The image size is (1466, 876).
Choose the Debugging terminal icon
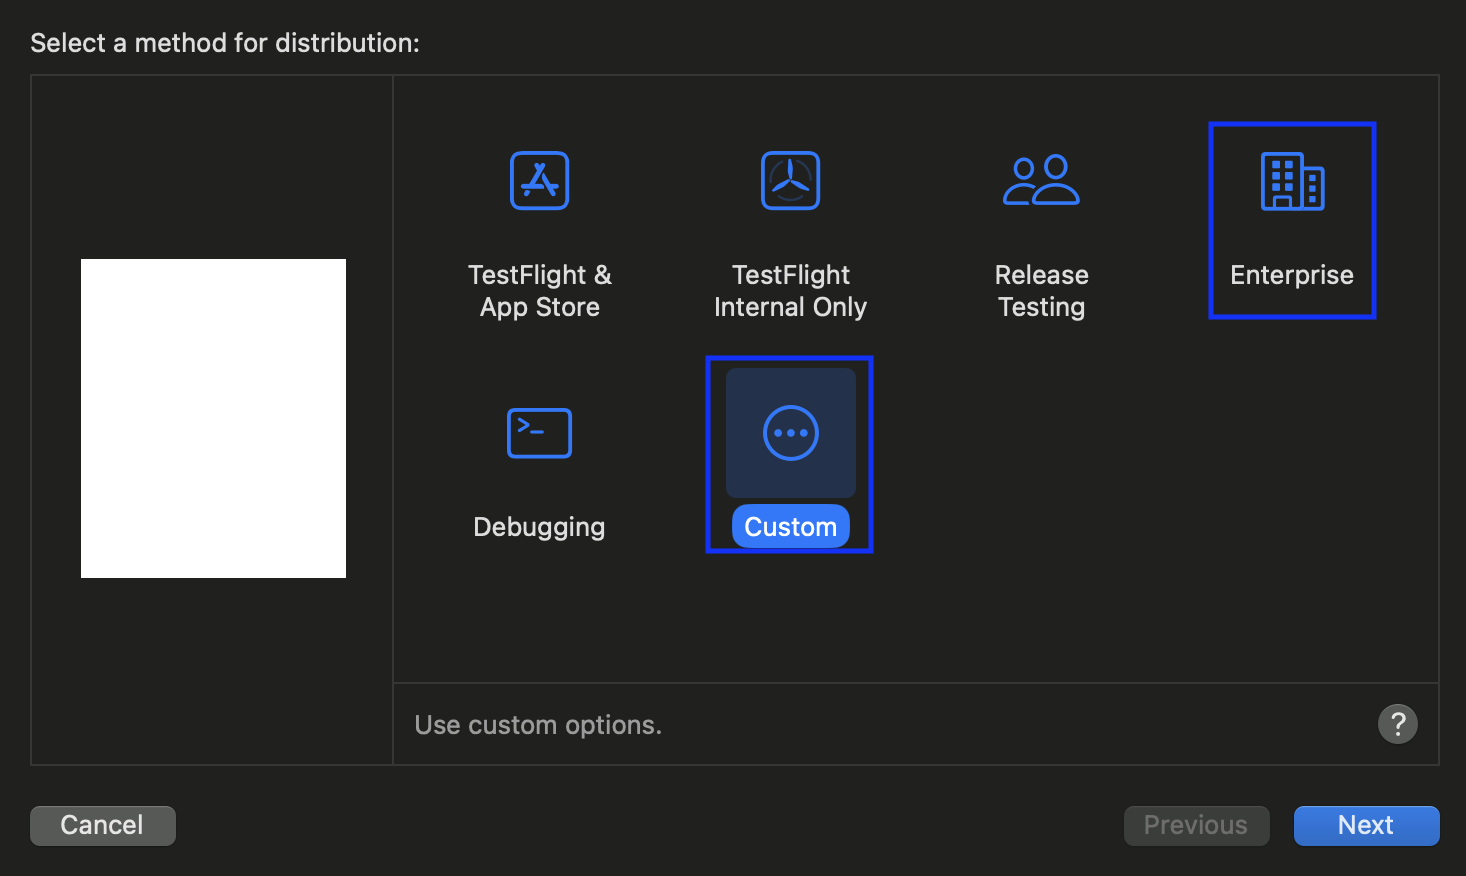[x=539, y=433]
